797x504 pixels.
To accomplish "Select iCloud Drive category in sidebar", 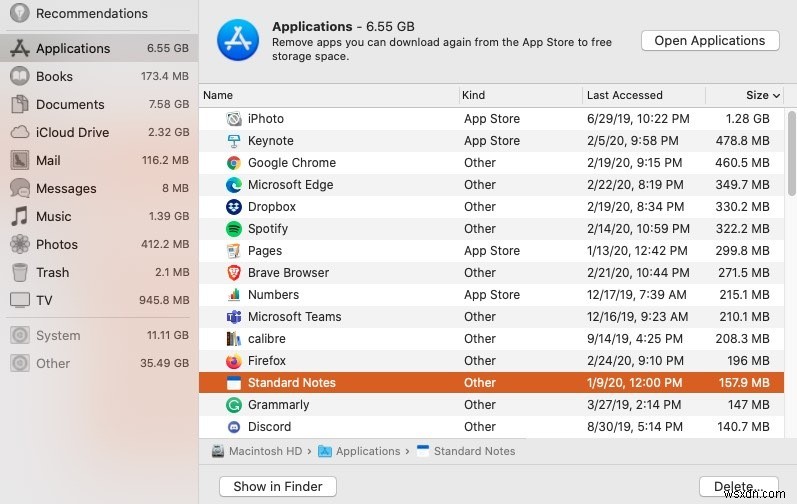I will point(99,132).
